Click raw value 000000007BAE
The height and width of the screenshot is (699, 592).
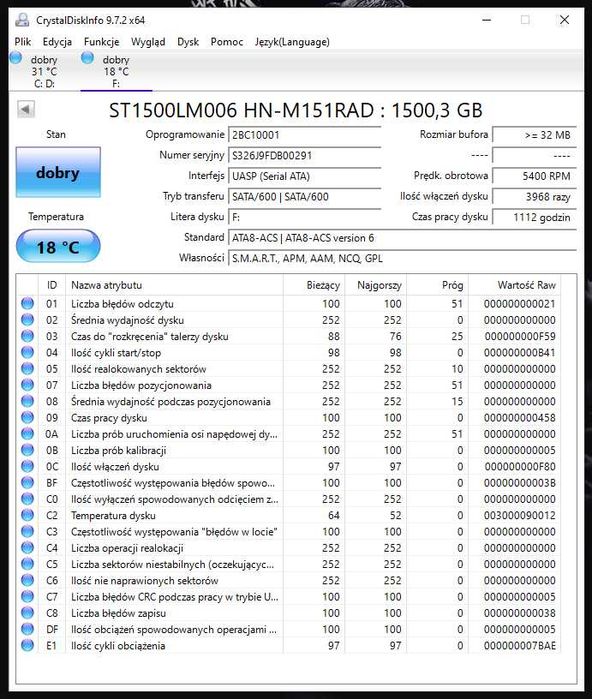(x=520, y=646)
